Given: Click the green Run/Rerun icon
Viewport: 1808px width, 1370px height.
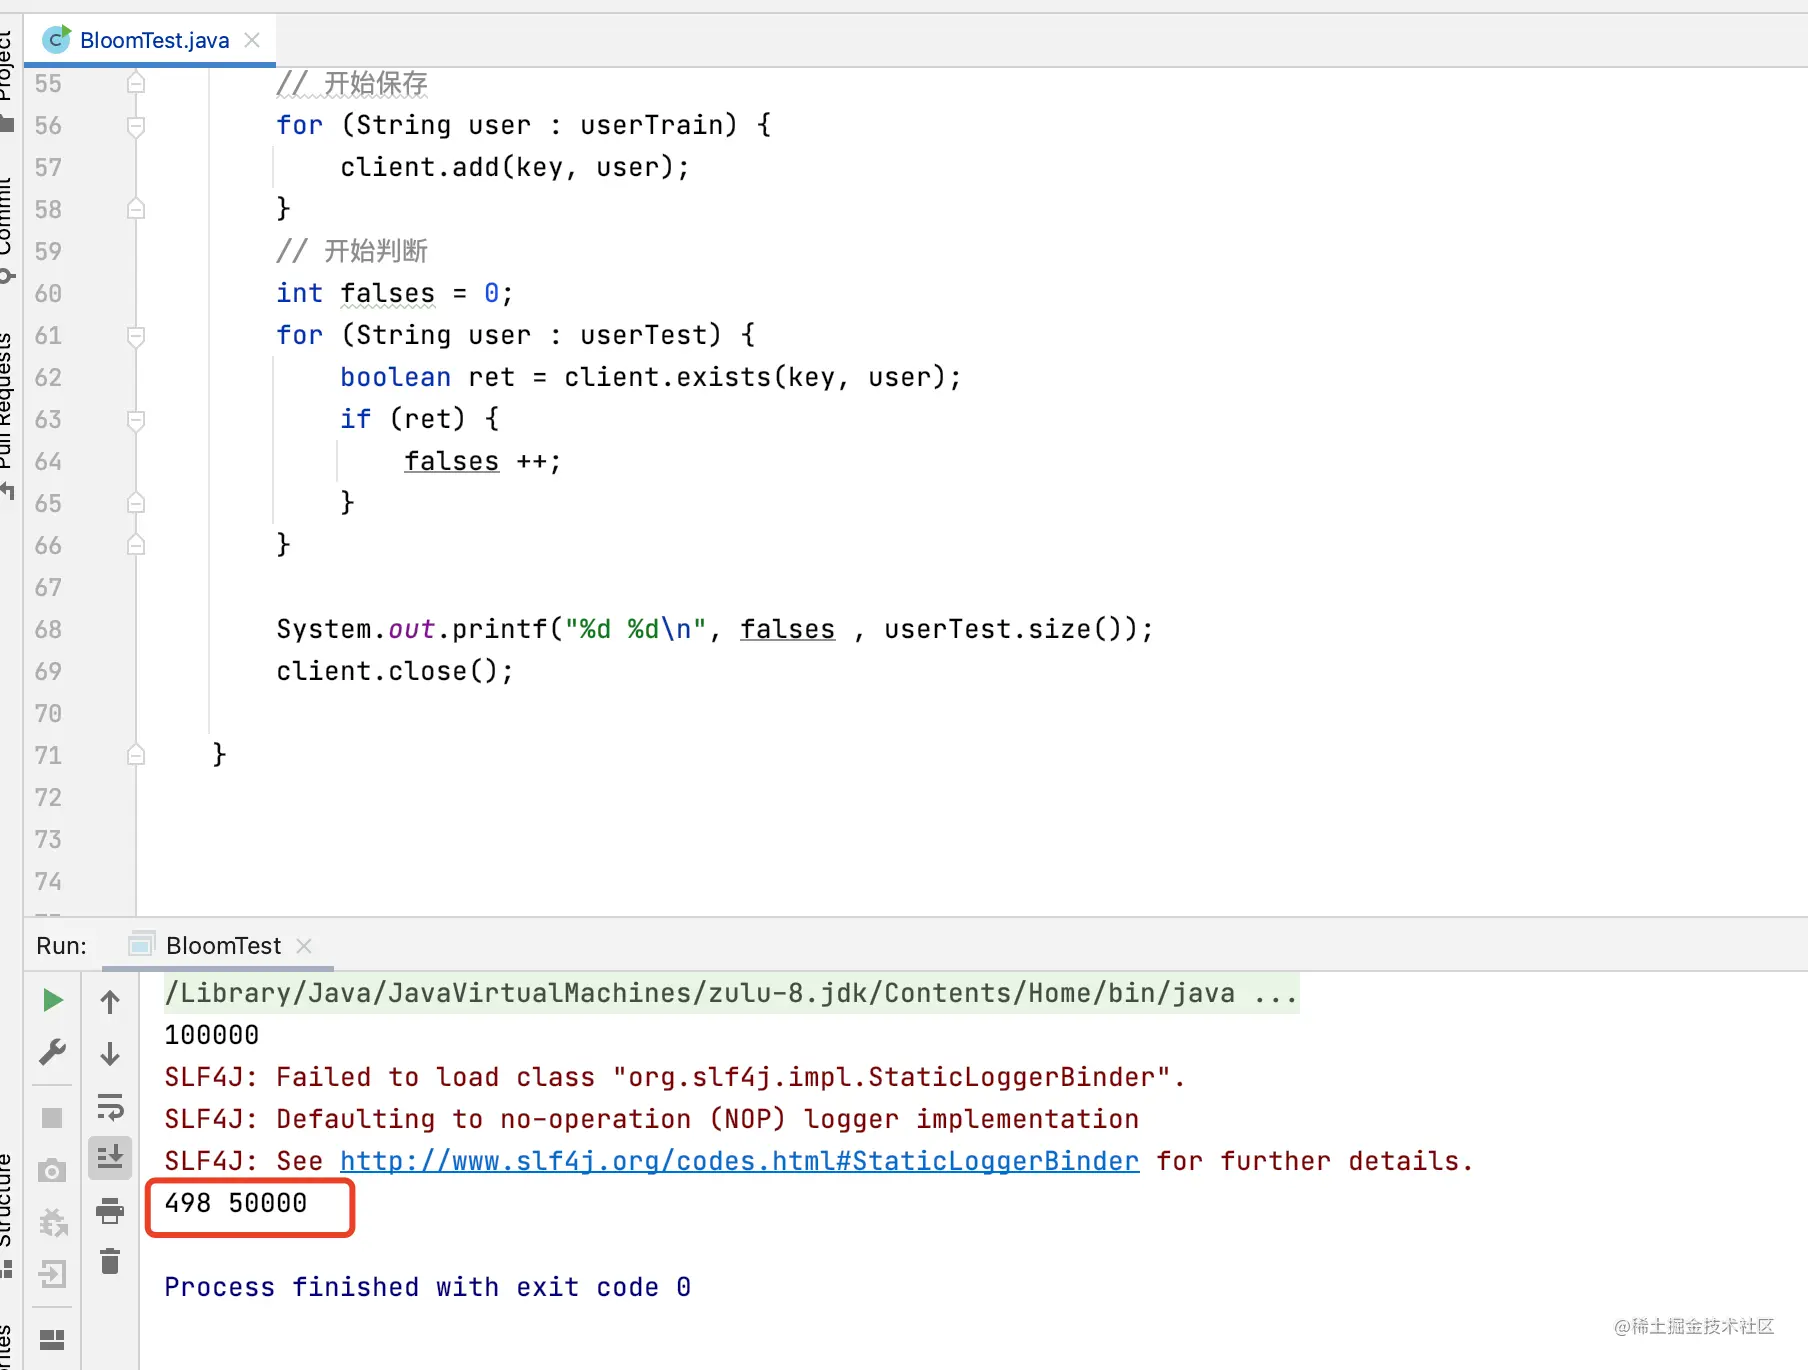Looking at the screenshot, I should click(53, 1000).
